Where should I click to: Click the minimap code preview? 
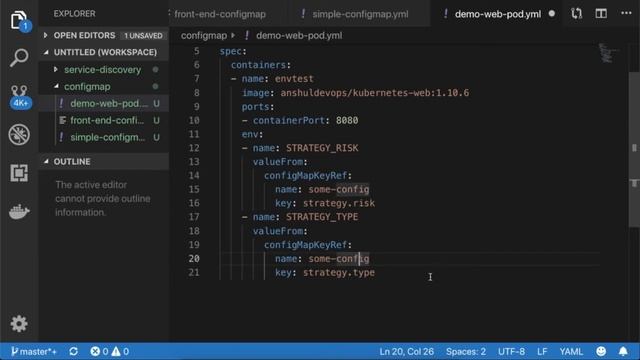pos(608,53)
